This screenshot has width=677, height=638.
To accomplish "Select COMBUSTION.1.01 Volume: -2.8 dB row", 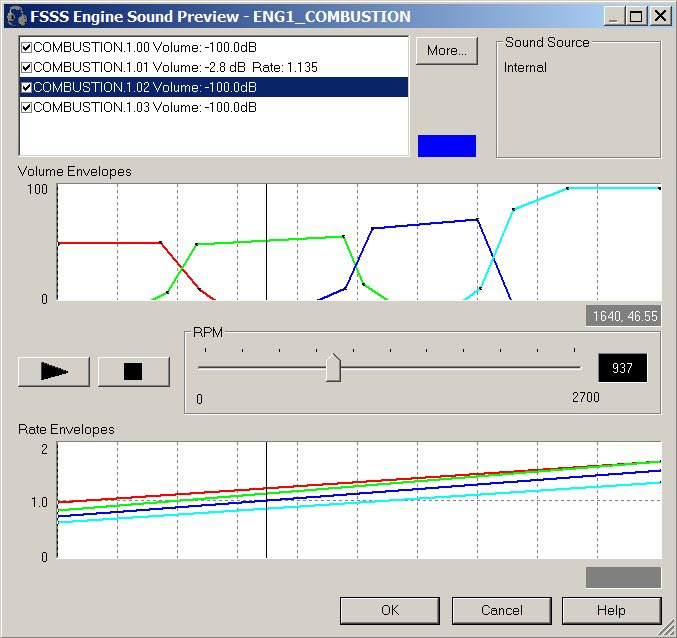I will point(214,67).
